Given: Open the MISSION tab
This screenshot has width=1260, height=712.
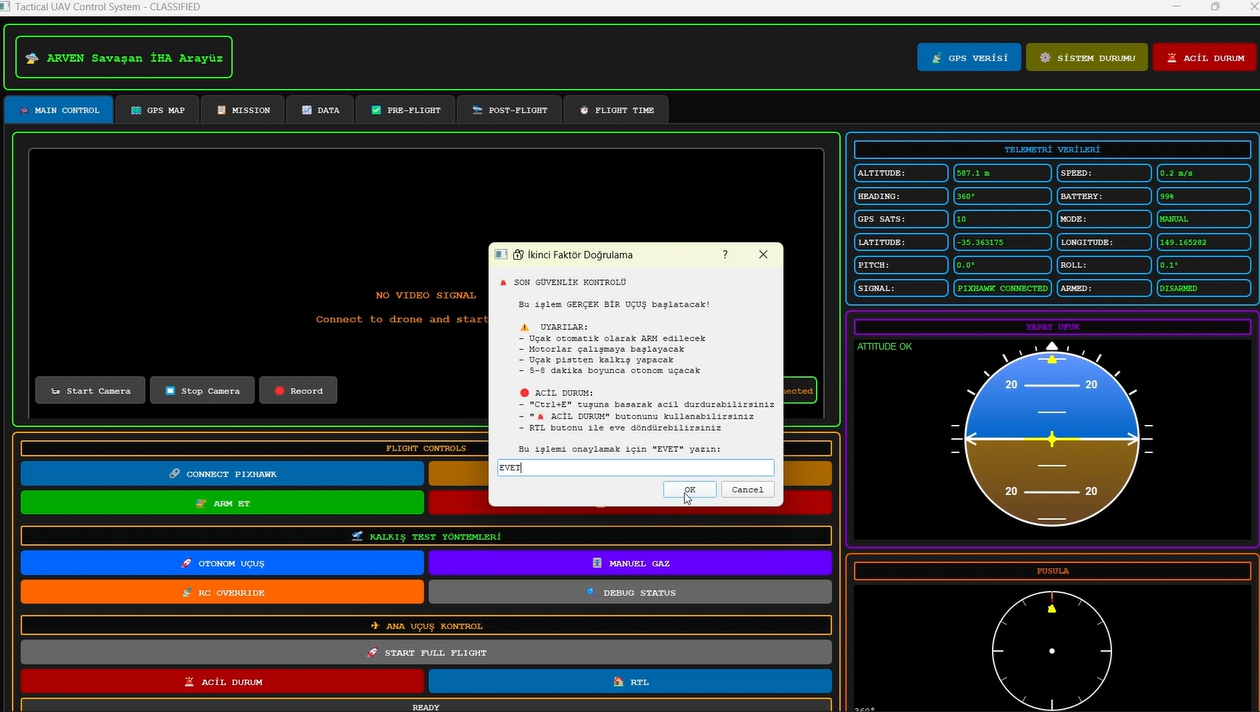Looking at the screenshot, I should point(243,110).
